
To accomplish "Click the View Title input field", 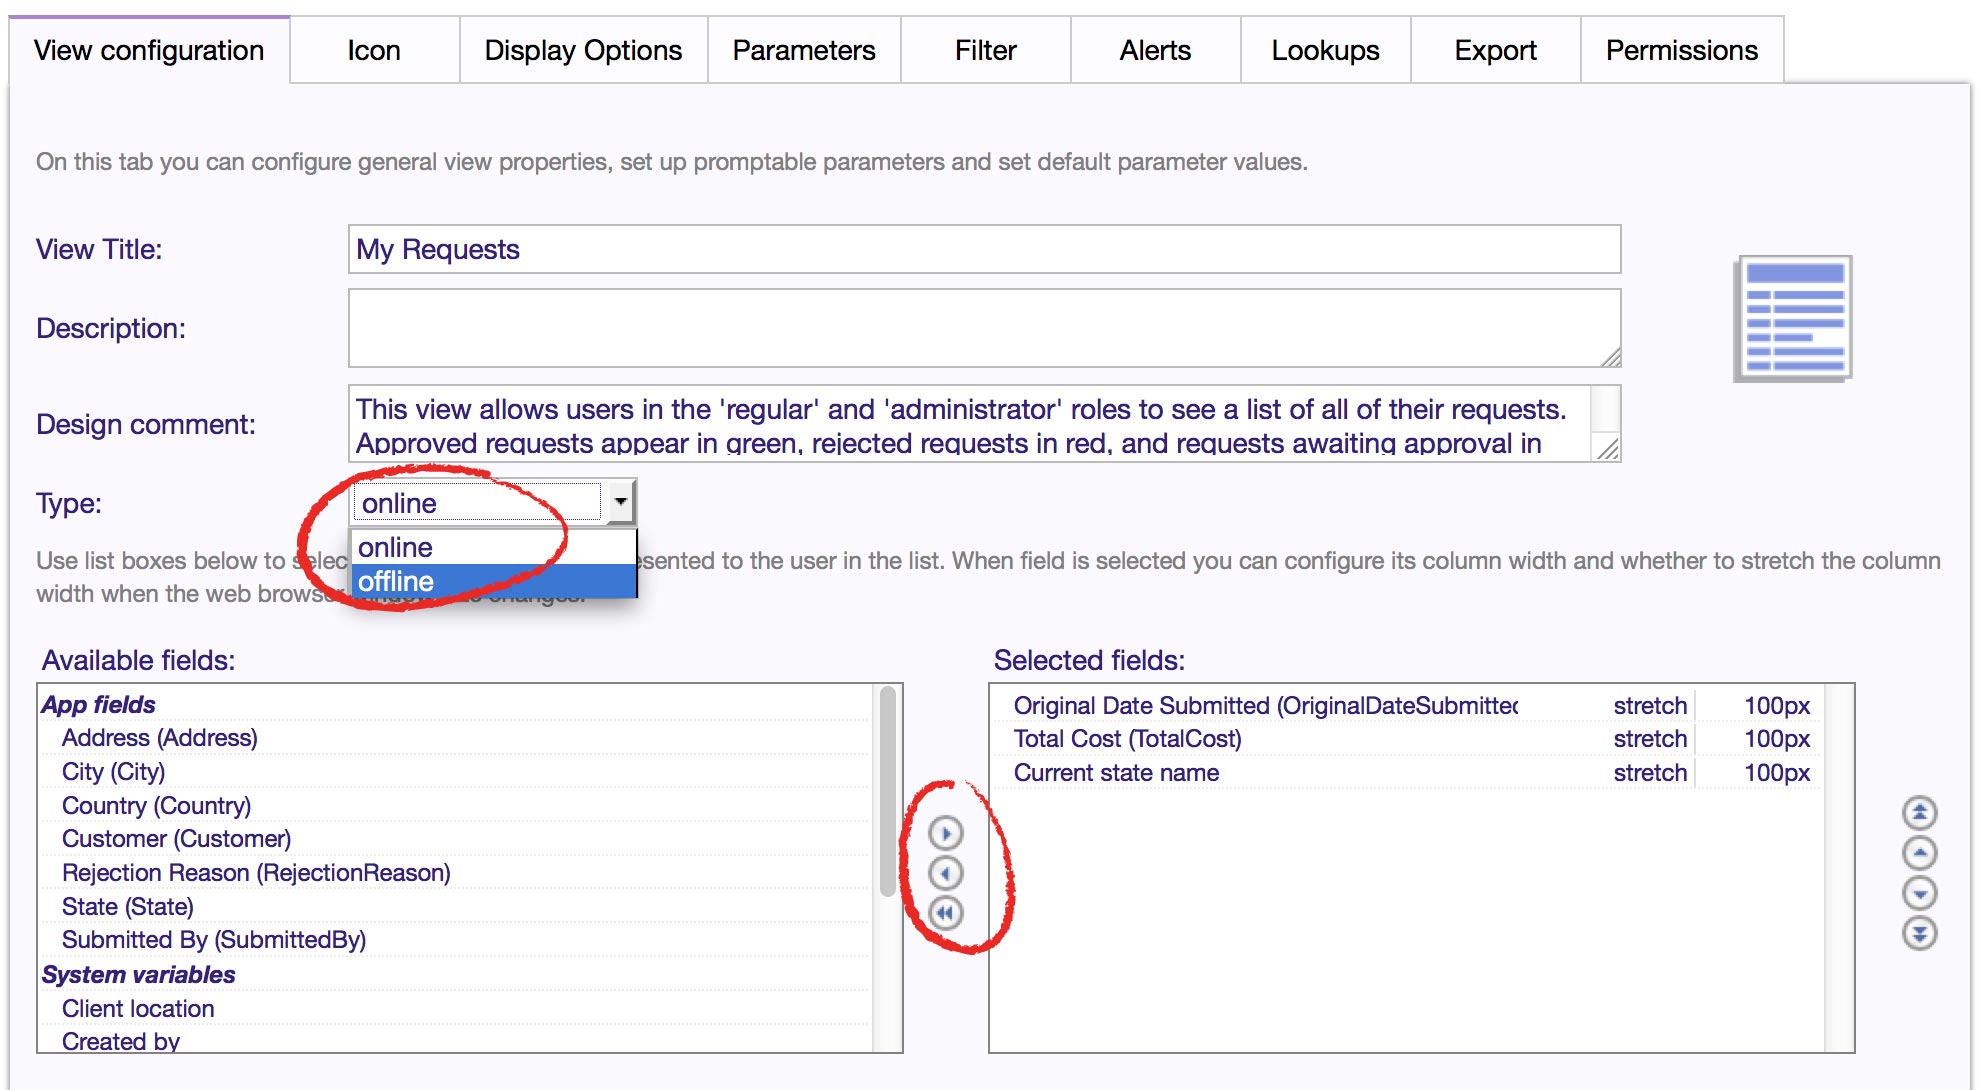I will click(984, 249).
